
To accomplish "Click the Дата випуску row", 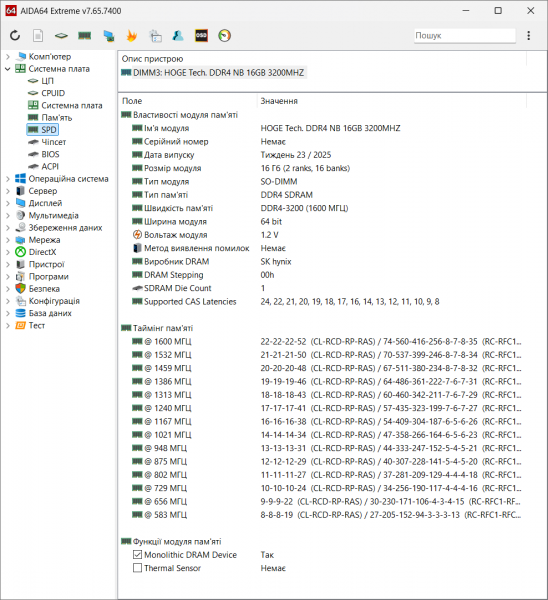I will pos(321,155).
